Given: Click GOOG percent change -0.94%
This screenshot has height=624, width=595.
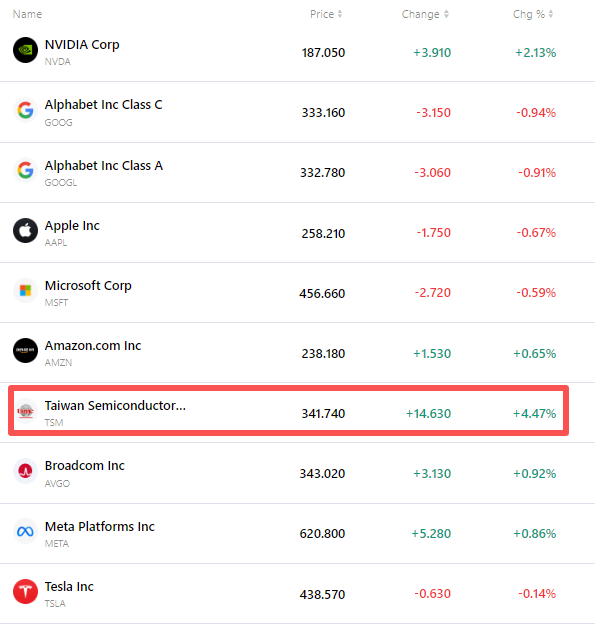Looking at the screenshot, I should coord(536,113).
